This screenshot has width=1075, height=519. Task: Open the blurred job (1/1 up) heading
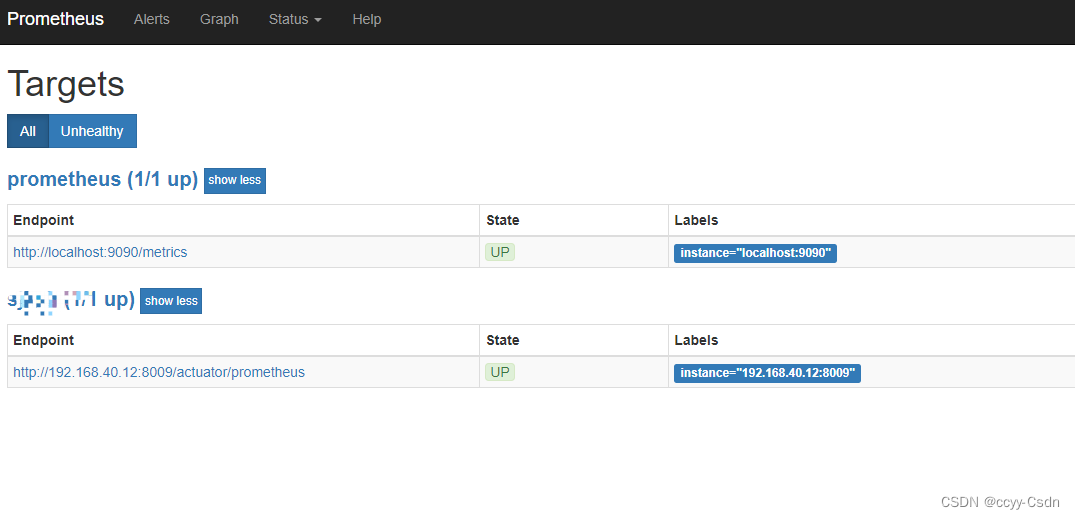71,300
